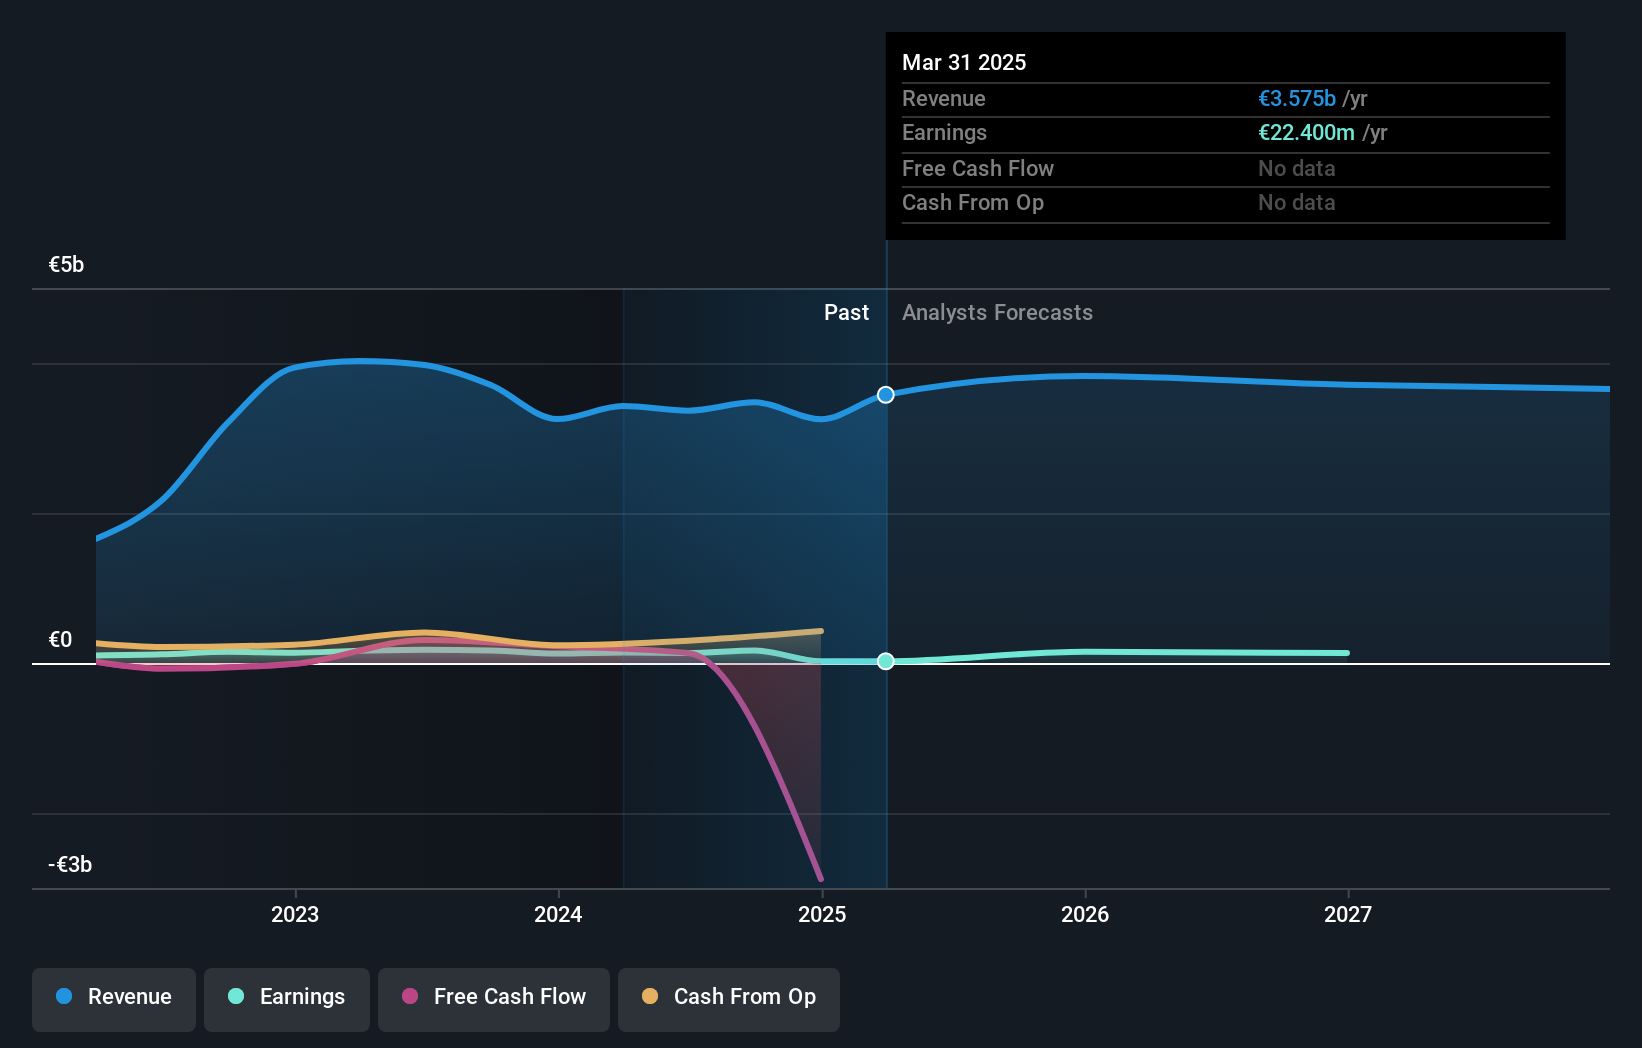Click the -€3b y-axis label

(x=70, y=864)
